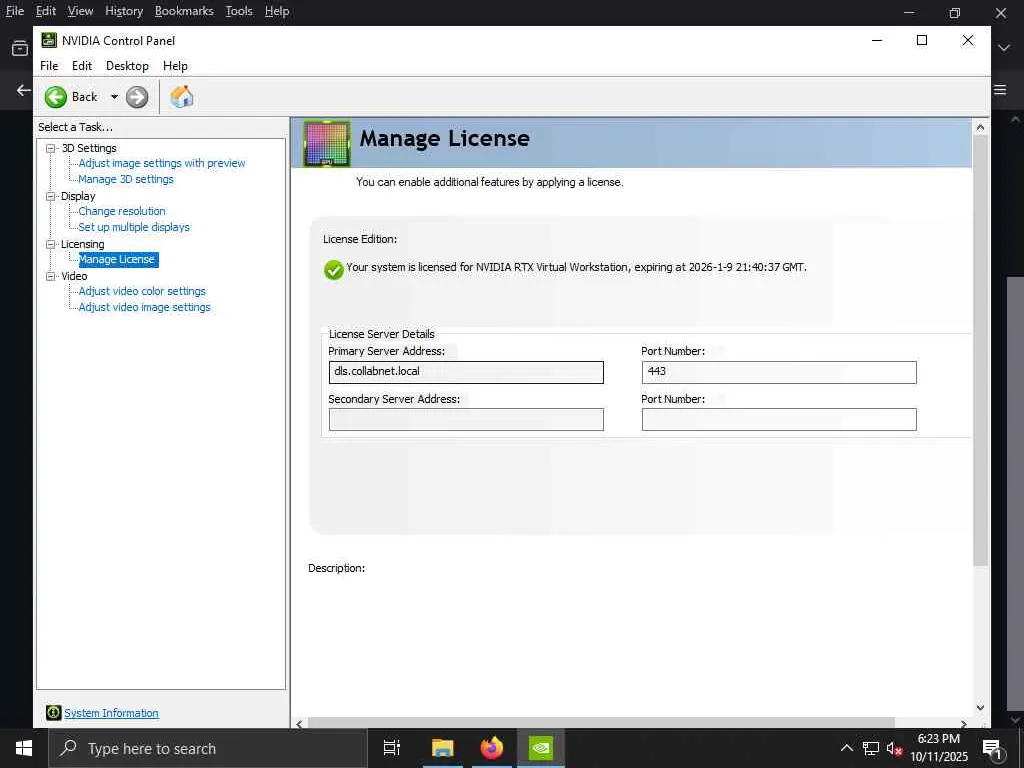The width and height of the screenshot is (1024, 768).
Task: Collapse the Display tree node
Action: [51, 196]
